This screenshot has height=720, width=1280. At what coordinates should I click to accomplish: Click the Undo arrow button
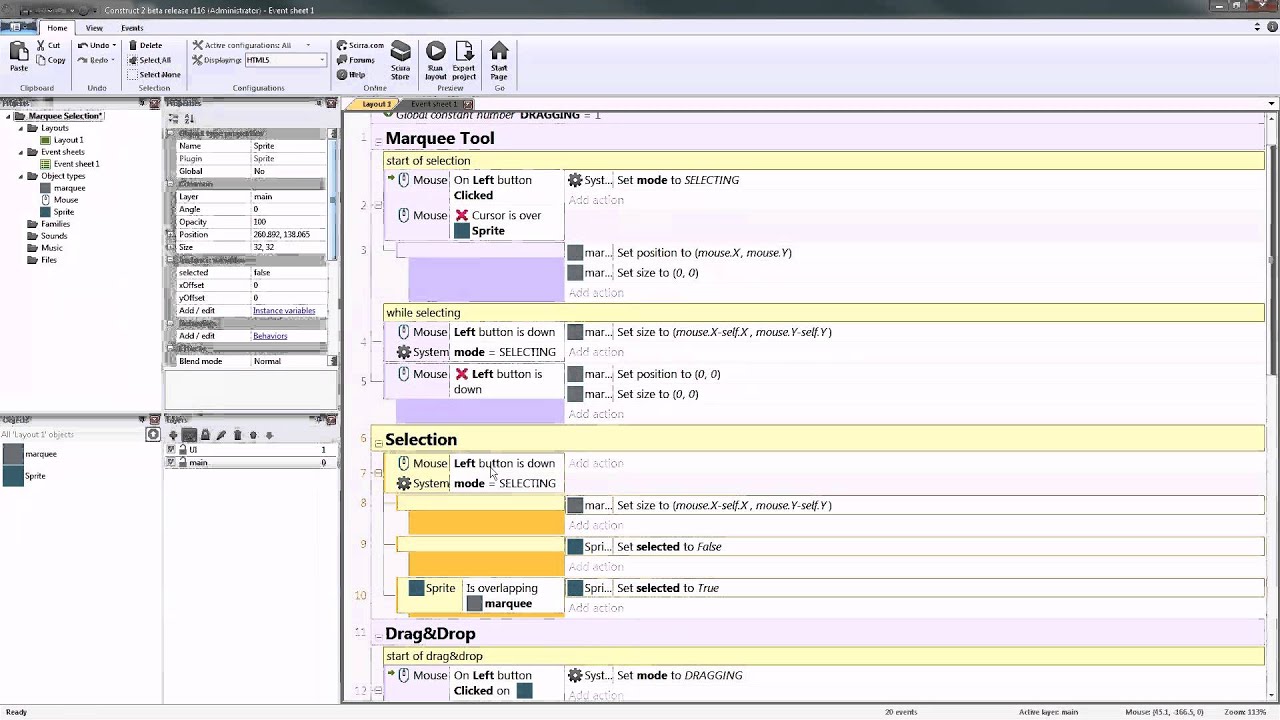click(x=95, y=45)
